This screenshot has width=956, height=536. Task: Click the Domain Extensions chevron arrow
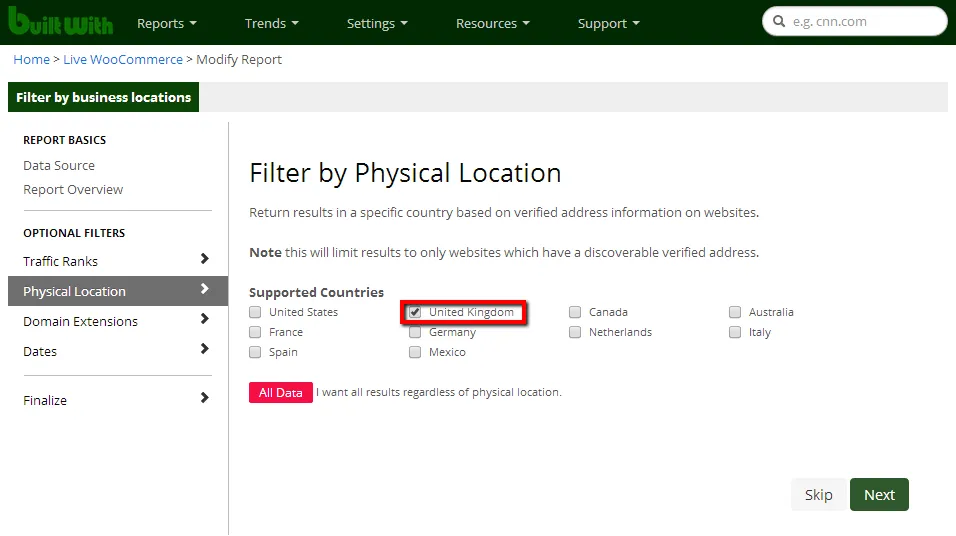point(204,320)
